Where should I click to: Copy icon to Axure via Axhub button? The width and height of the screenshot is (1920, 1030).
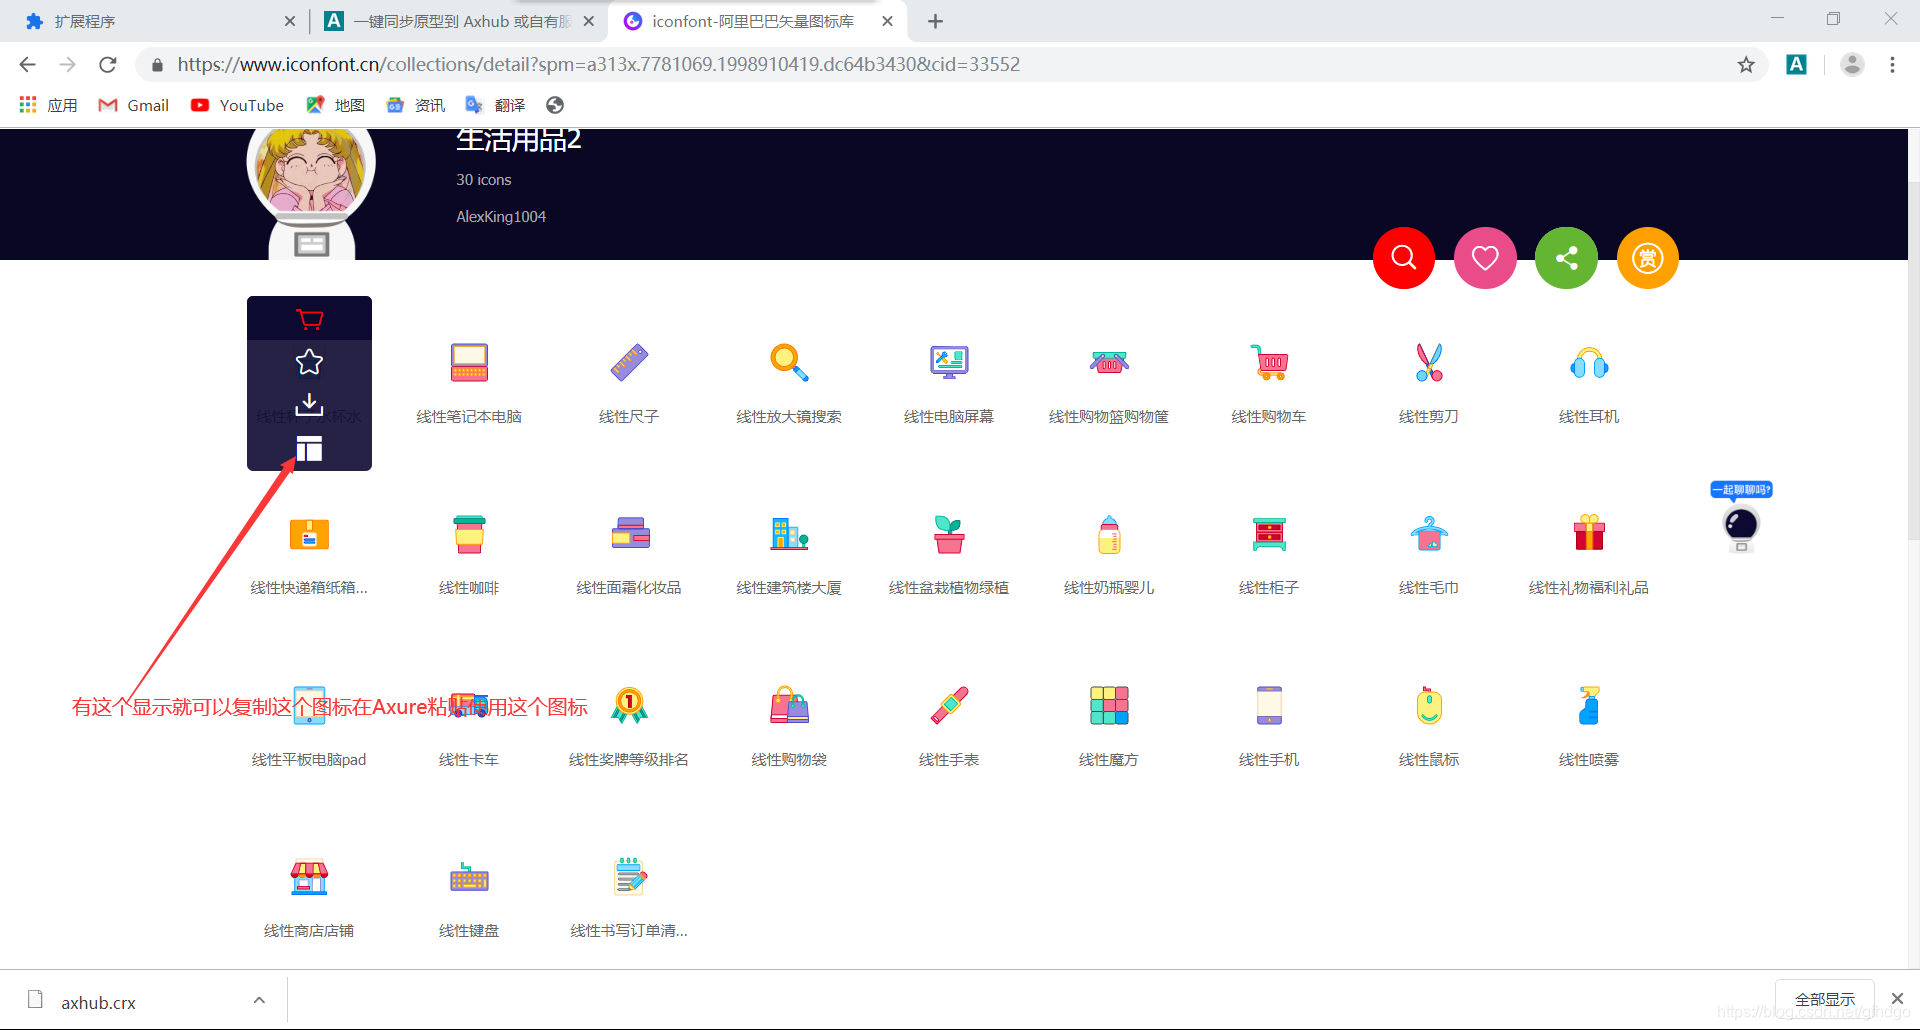coord(310,449)
